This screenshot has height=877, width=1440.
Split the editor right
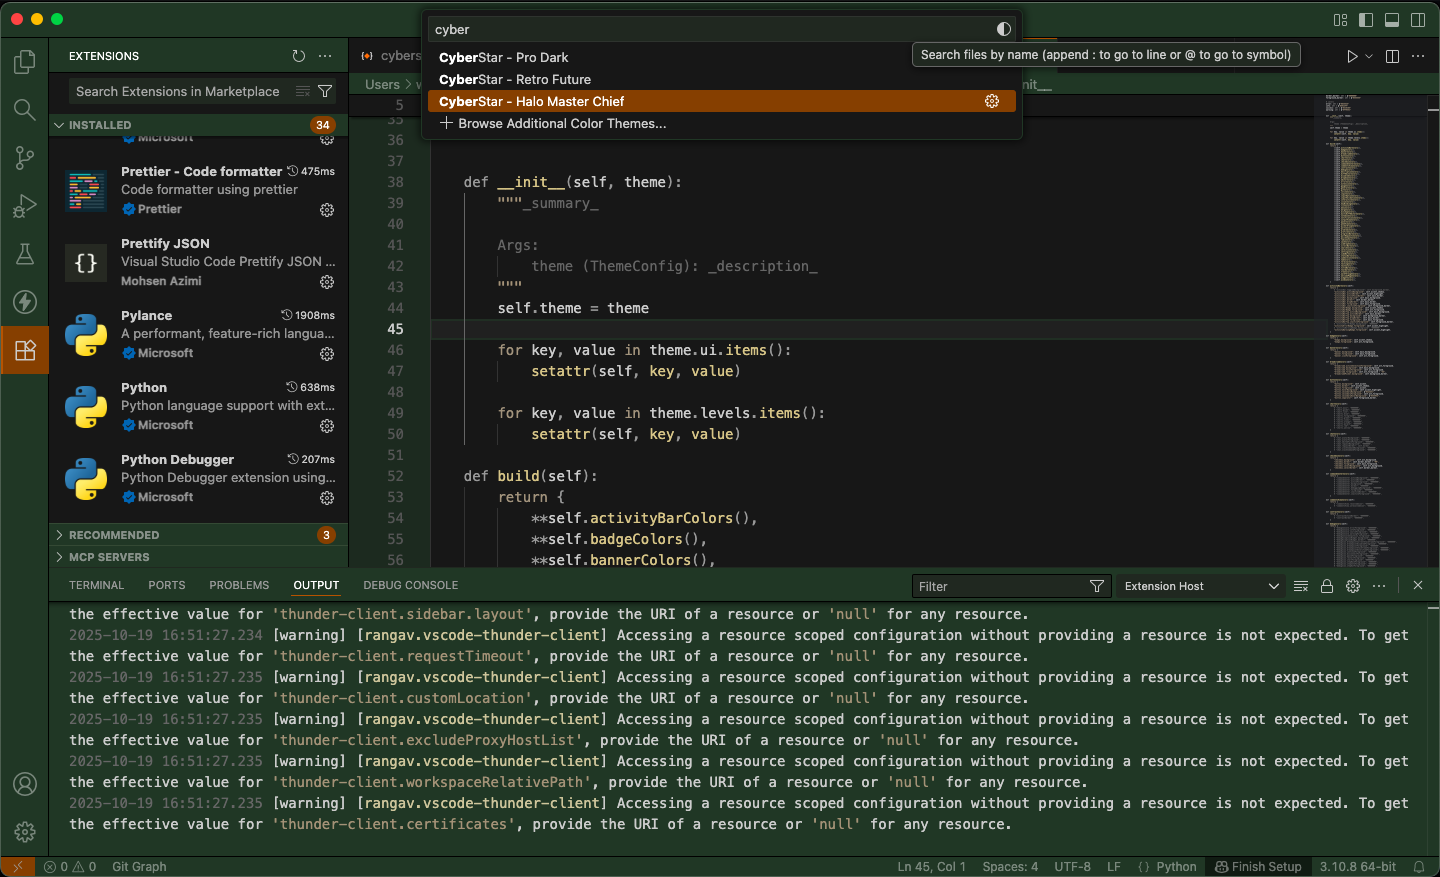tap(1392, 56)
